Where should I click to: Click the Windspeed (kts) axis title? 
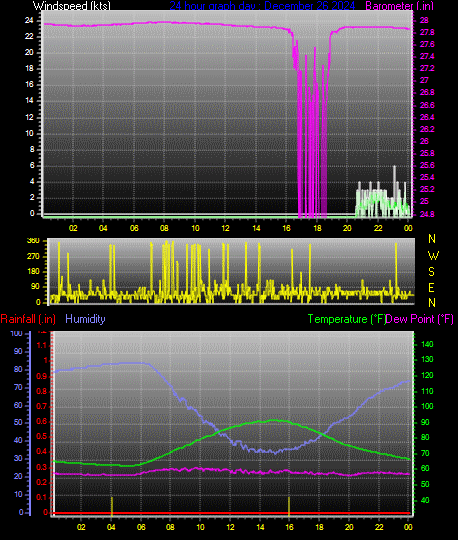(x=72, y=6)
